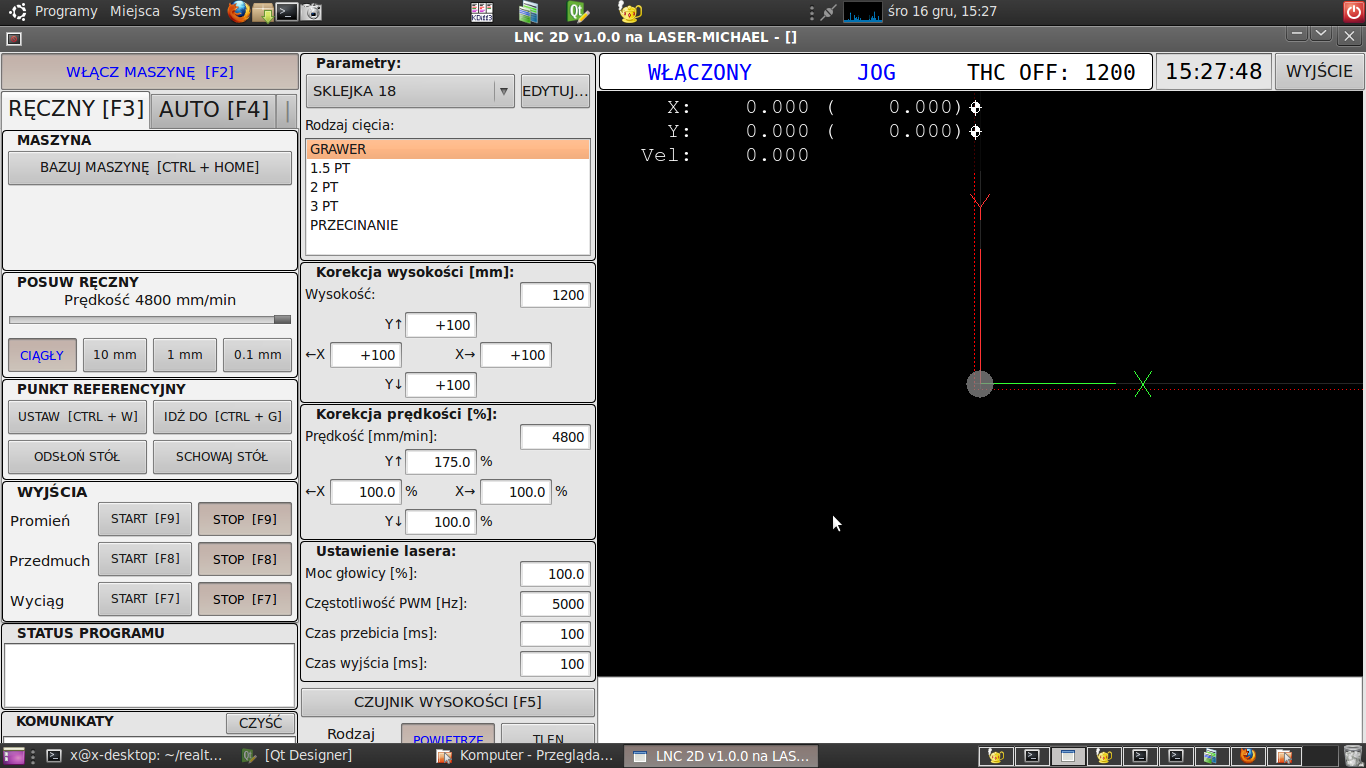The width and height of the screenshot is (1366, 768).
Task: Switch to the RĘCZNY [F3] tab
Action: pos(76,109)
